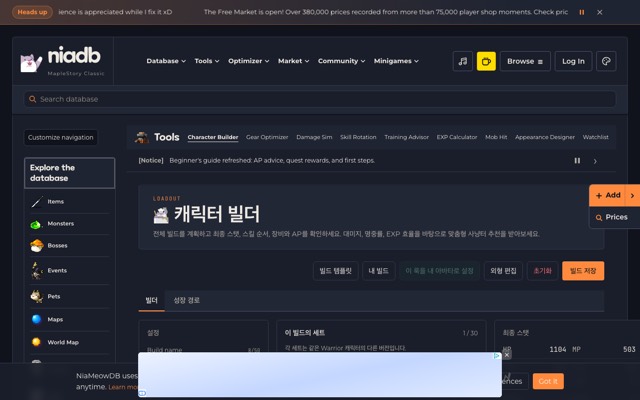640x400 pixels.
Task: Click Customize navigation button
Action: point(61,138)
